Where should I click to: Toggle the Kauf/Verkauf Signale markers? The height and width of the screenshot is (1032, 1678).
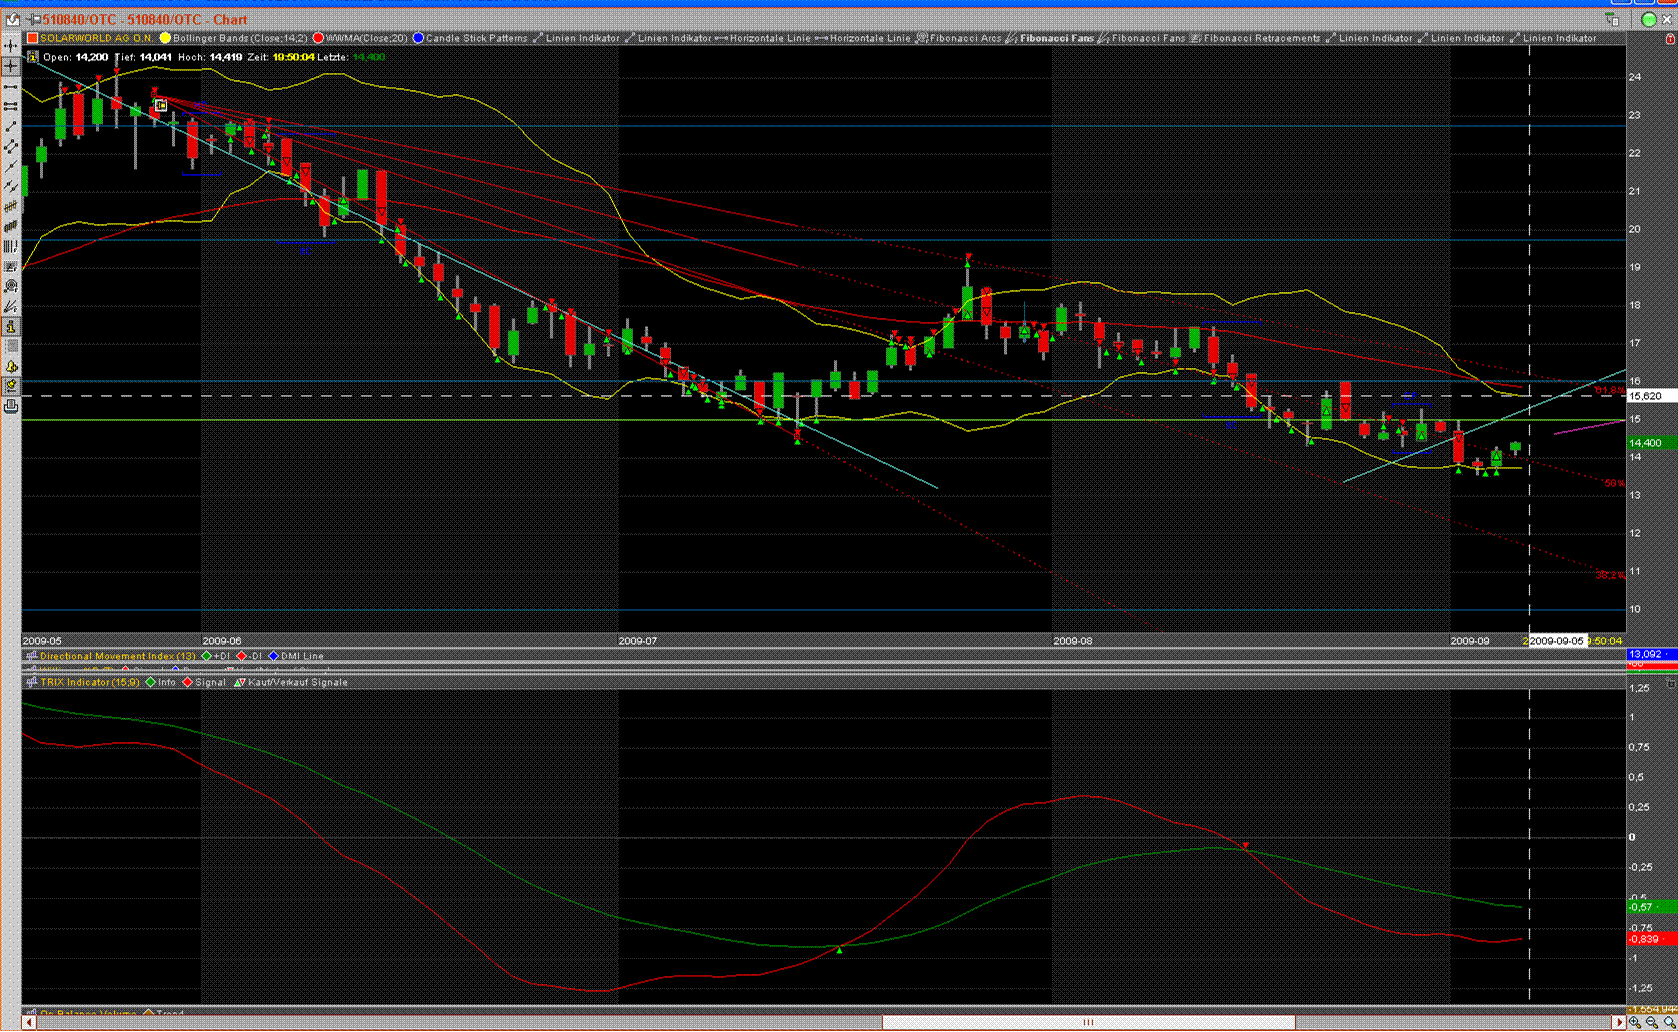[x=291, y=682]
